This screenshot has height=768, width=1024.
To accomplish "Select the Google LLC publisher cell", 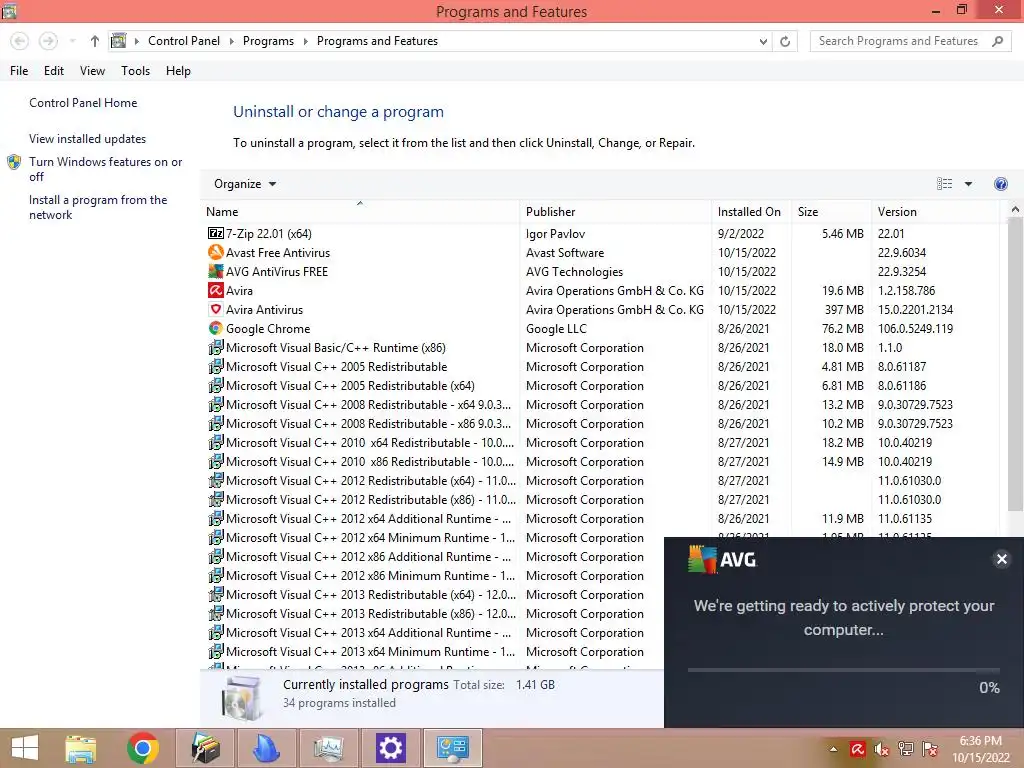I will [x=556, y=328].
